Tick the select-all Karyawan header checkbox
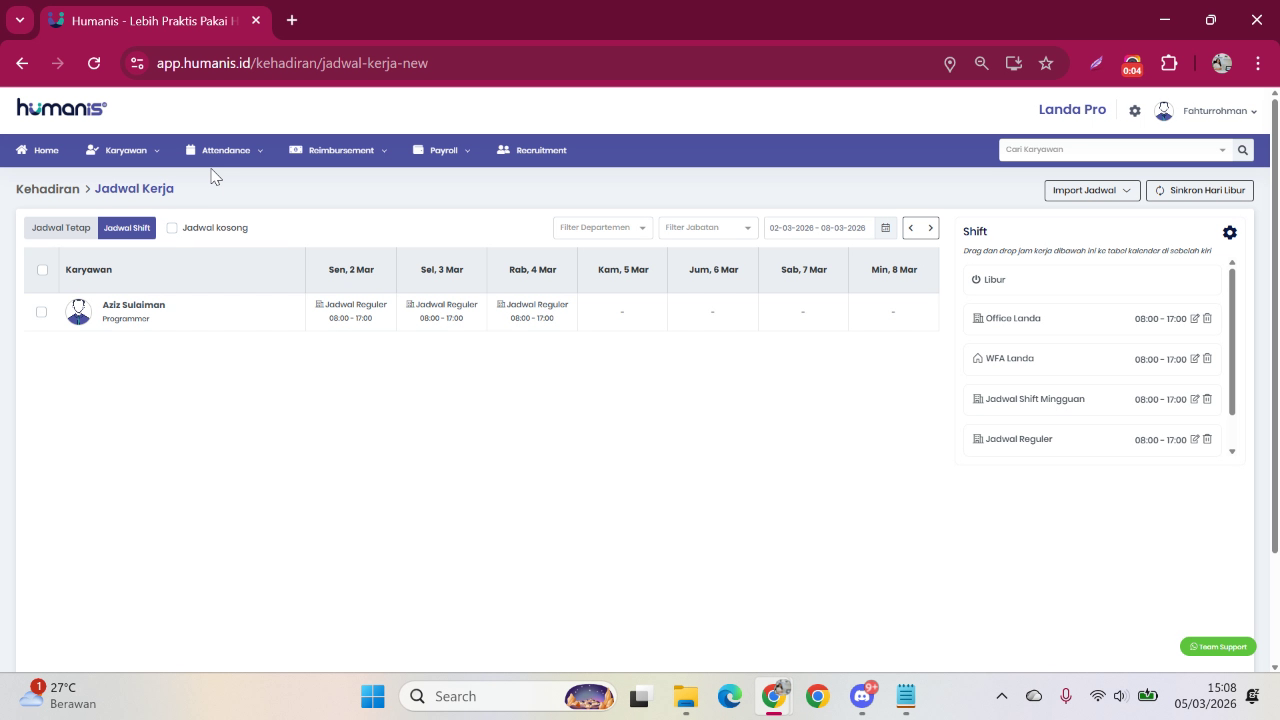This screenshot has width=1280, height=720. tap(42, 269)
